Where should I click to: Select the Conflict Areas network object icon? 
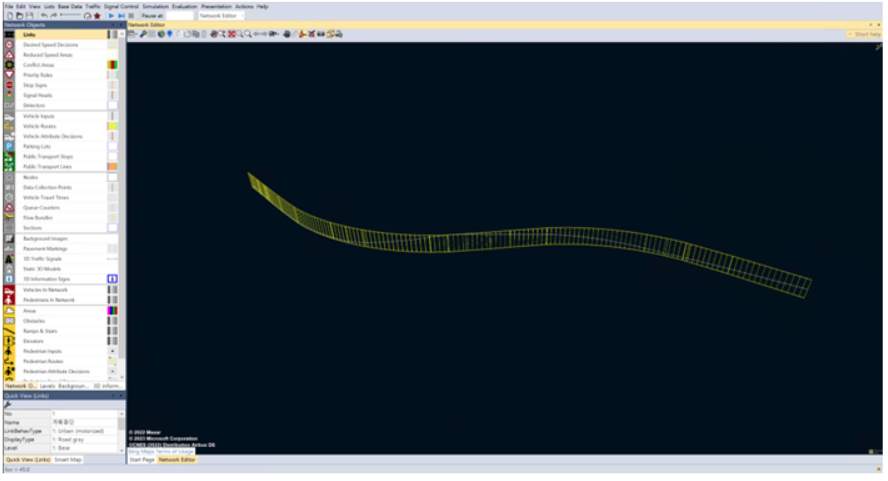coord(9,65)
